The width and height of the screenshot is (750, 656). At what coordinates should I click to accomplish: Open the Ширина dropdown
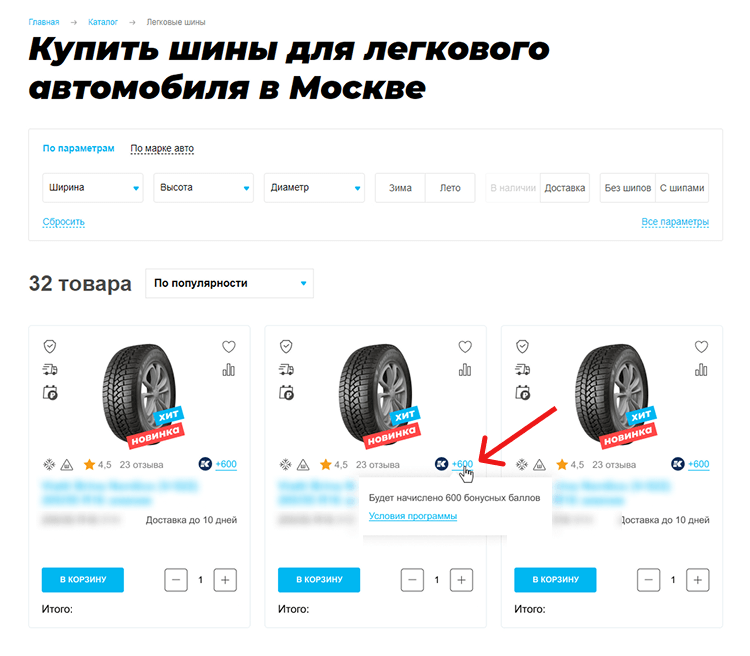[93, 188]
